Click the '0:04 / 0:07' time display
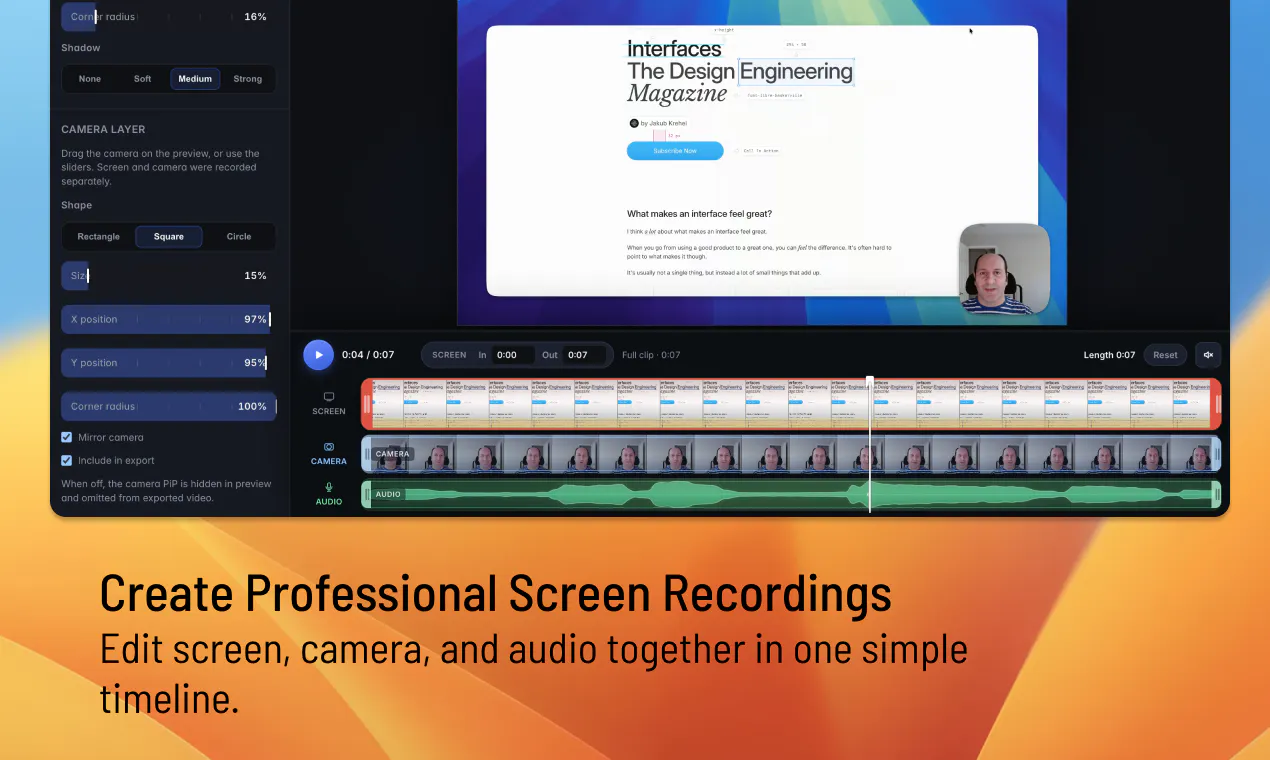The height and width of the screenshot is (760, 1270). coord(368,355)
